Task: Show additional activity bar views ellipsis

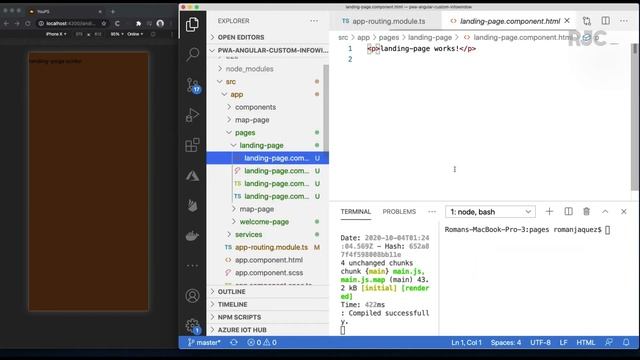Action: [x=192, y=266]
